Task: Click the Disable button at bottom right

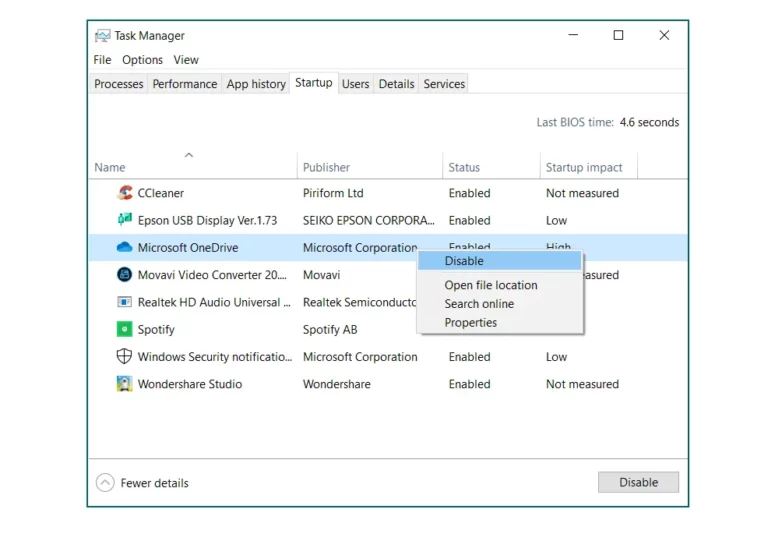Action: tap(638, 482)
